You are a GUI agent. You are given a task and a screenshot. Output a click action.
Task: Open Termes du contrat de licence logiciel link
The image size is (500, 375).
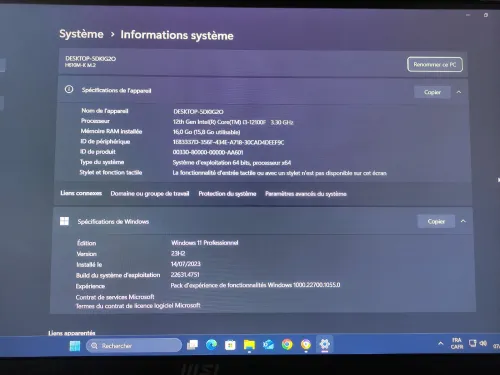click(x=138, y=306)
